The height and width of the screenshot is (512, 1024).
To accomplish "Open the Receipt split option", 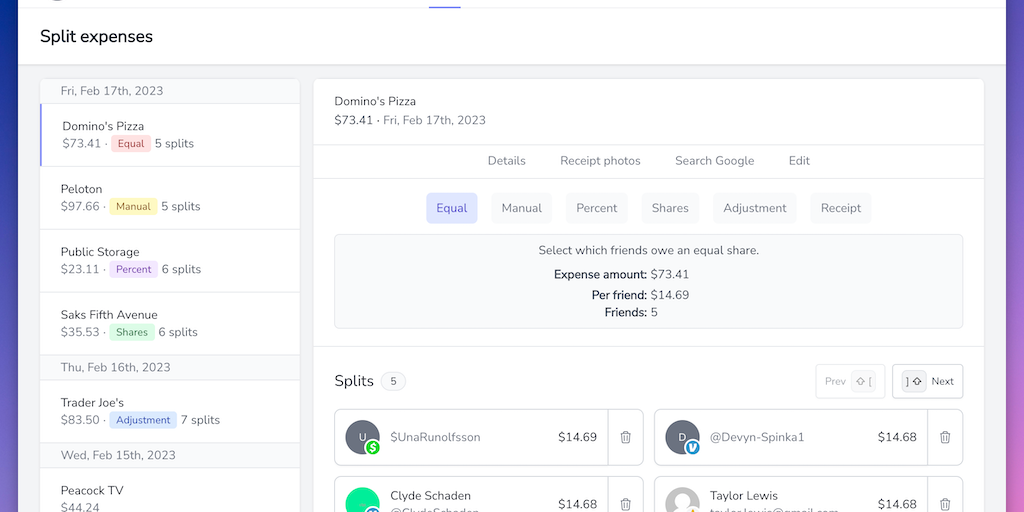I will tap(840, 208).
